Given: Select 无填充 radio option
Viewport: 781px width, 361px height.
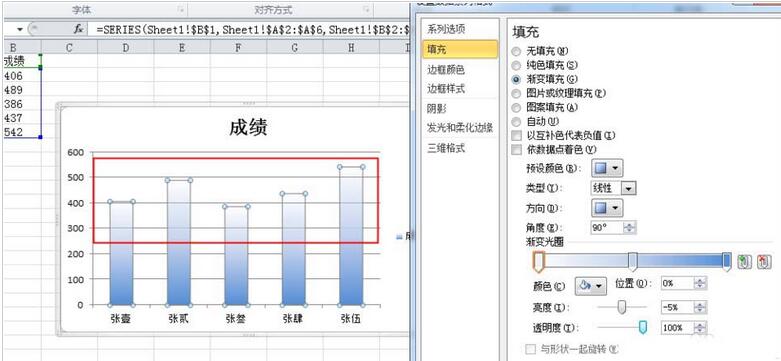Looking at the screenshot, I should click(x=516, y=51).
